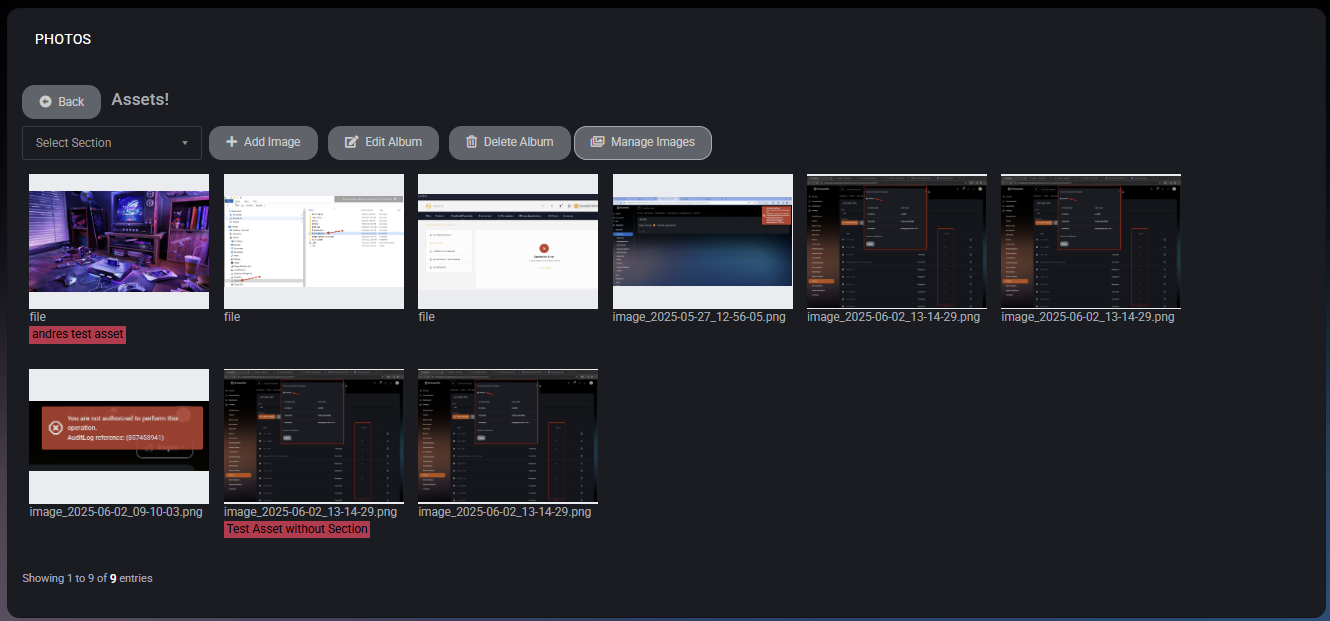Image resolution: width=1330 pixels, height=621 pixels.
Task: Click the trash icon on Delete Album
Action: pyautogui.click(x=471, y=142)
